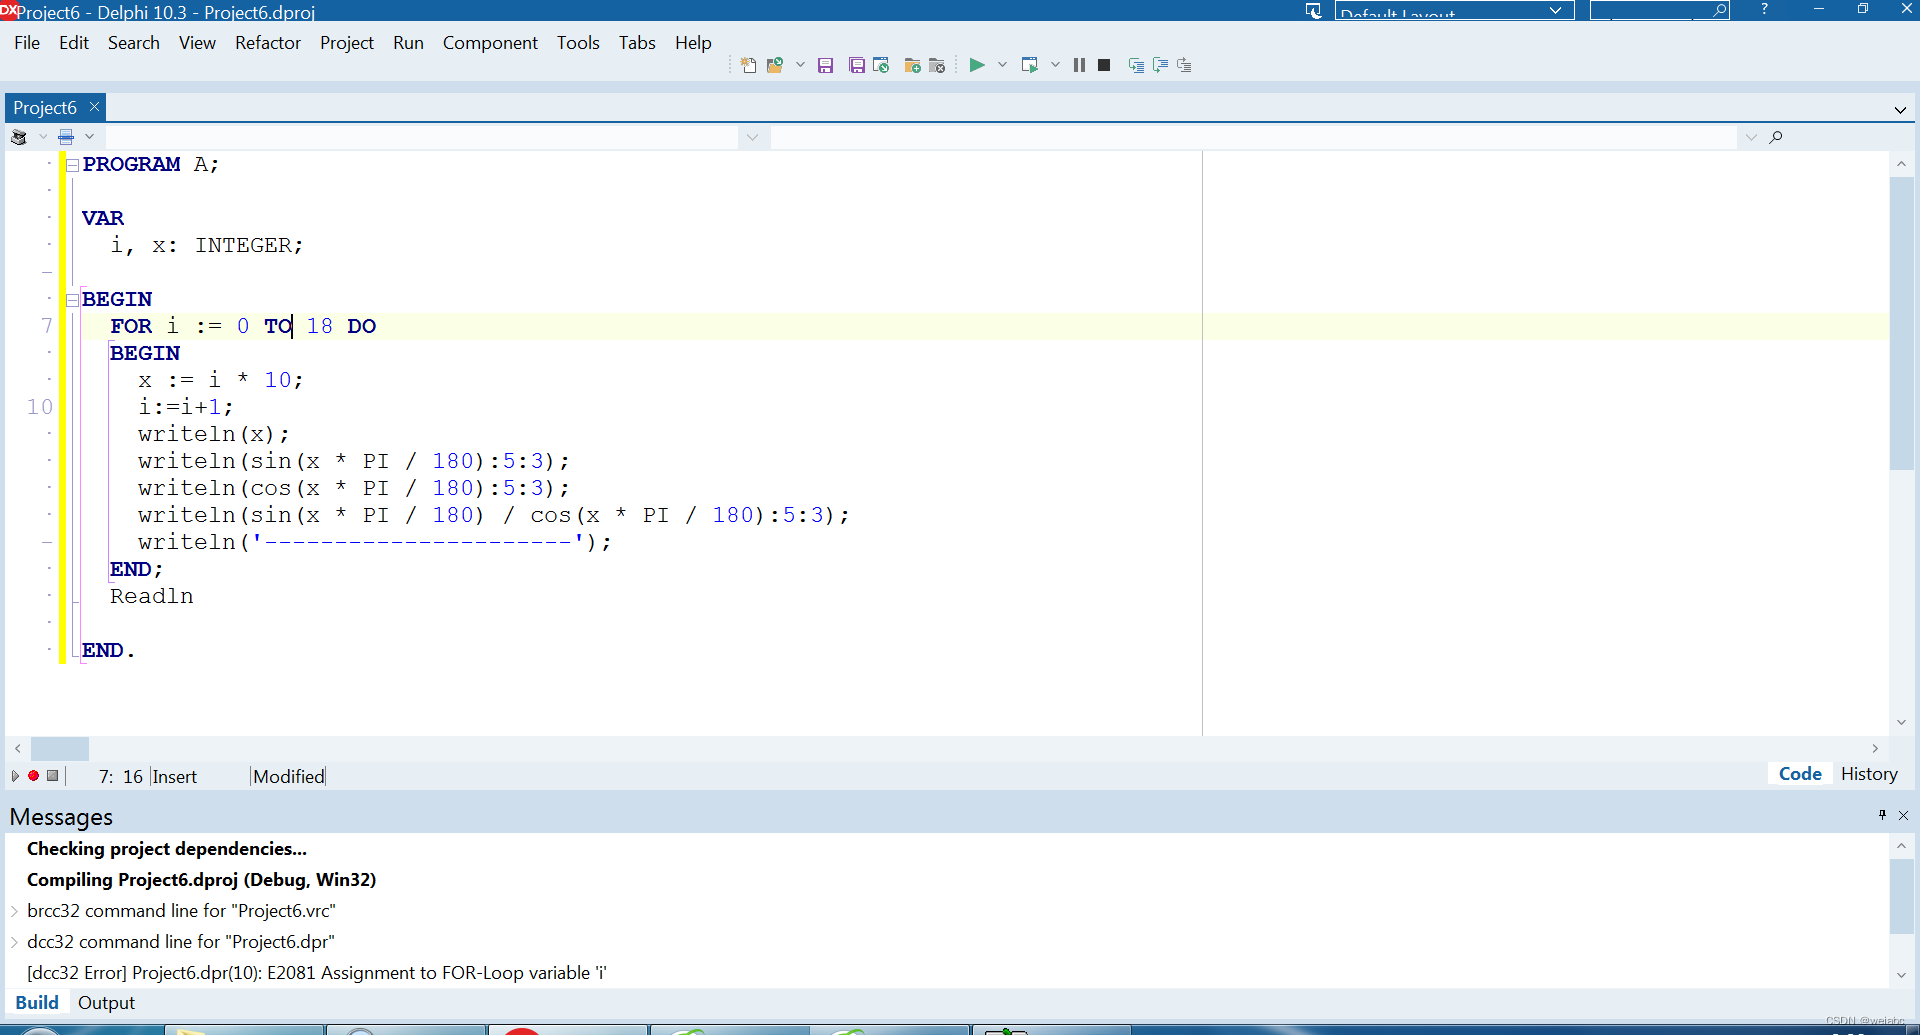Pin the Messages panel
The width and height of the screenshot is (1920, 1035).
tap(1882, 815)
